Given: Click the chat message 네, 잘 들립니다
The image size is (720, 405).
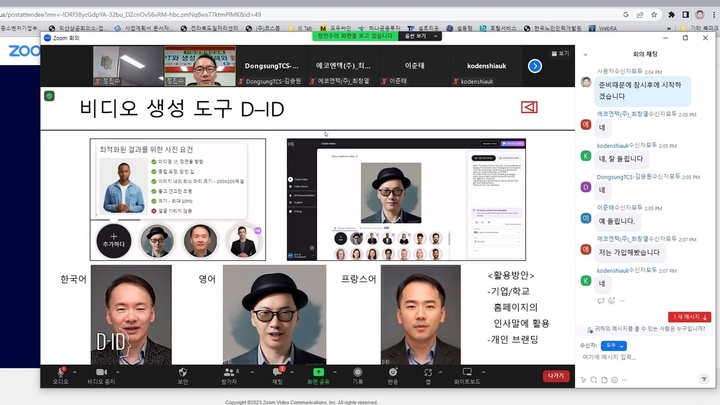Looking at the screenshot, I should 621,158.
